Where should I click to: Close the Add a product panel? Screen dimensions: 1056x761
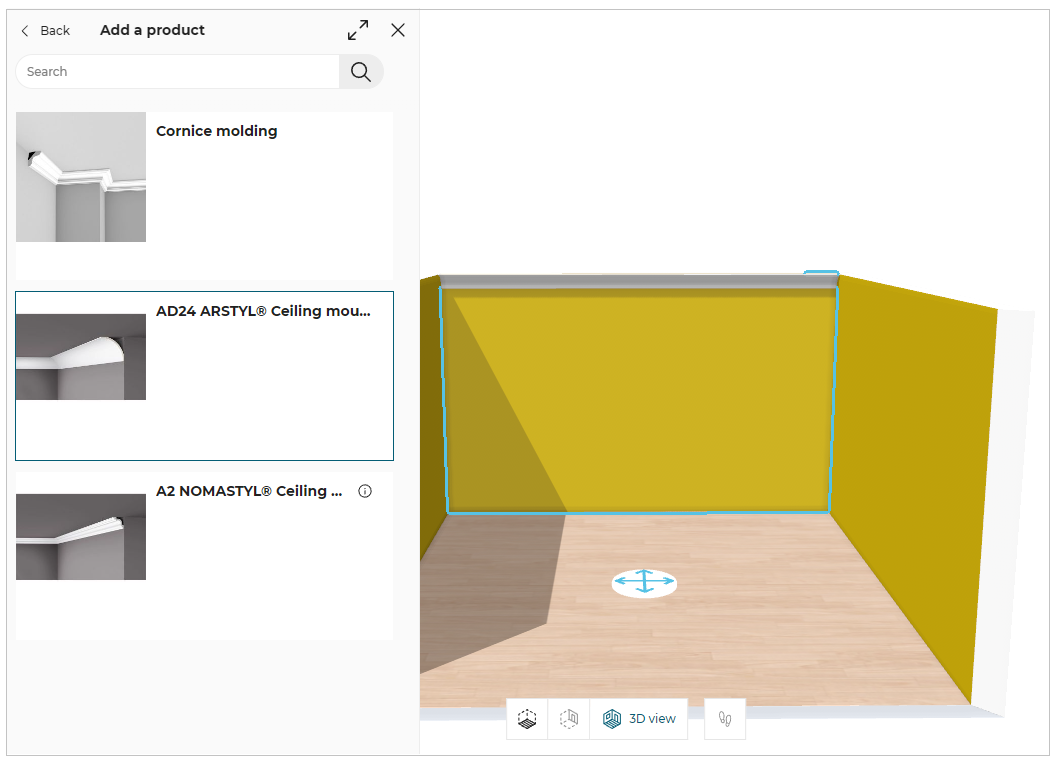pos(398,30)
